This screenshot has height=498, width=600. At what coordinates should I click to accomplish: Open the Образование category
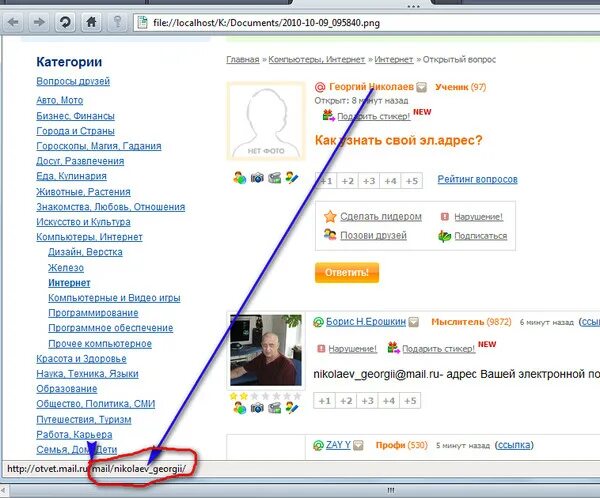point(67,389)
